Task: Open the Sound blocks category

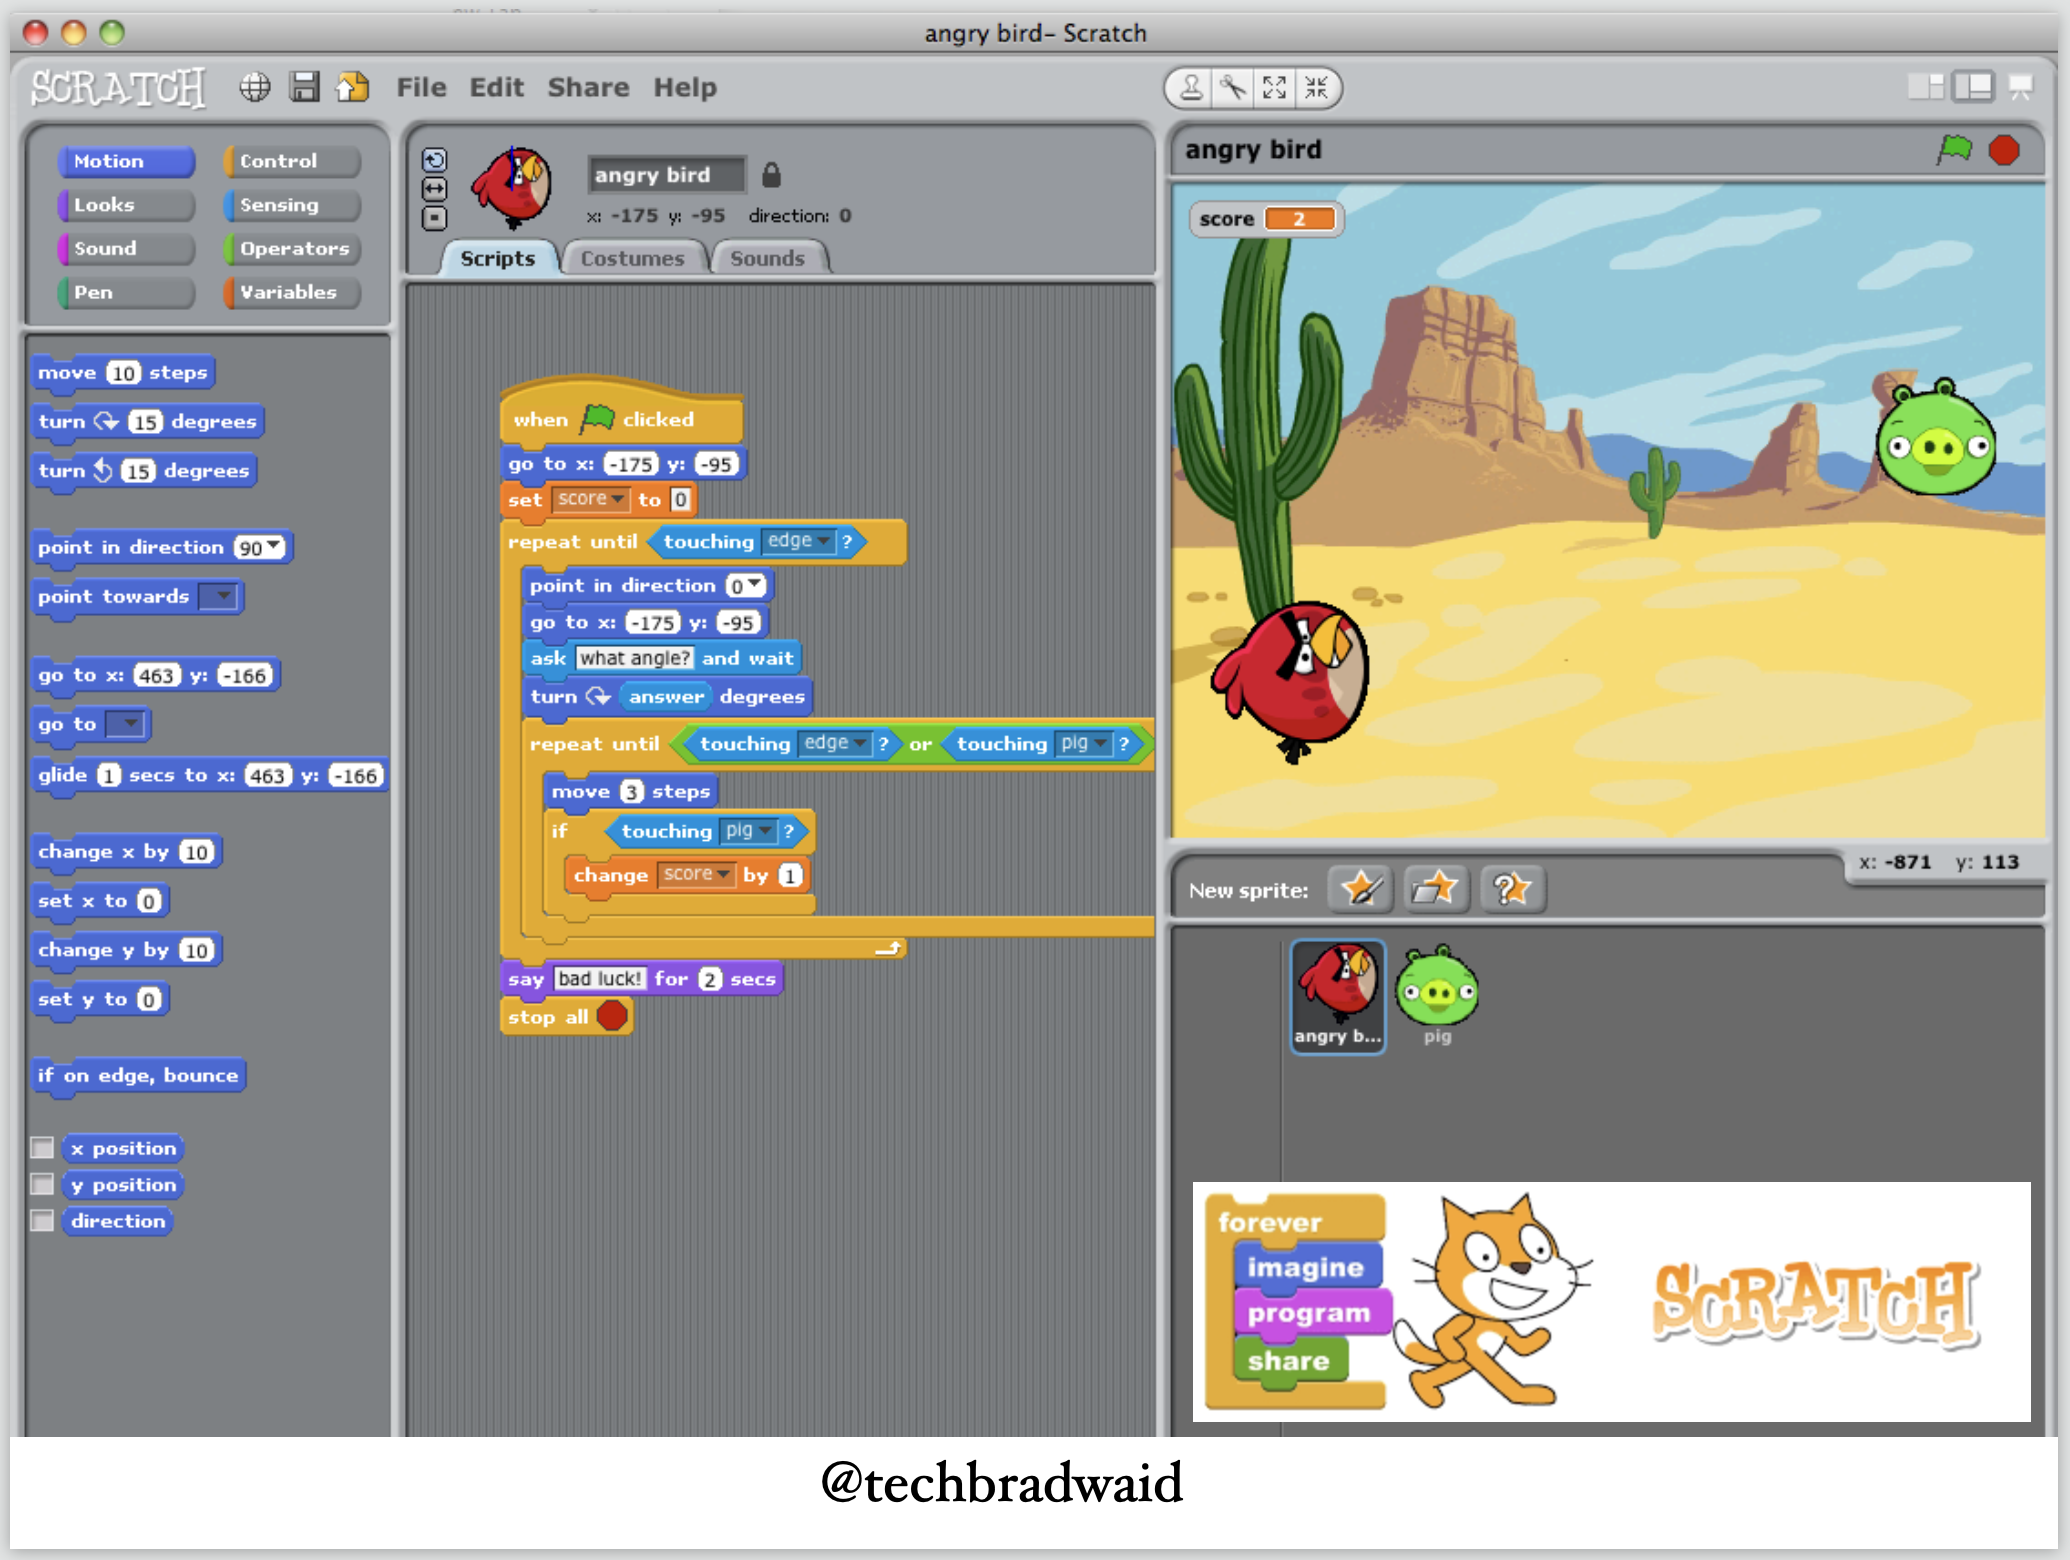Action: tap(126, 249)
